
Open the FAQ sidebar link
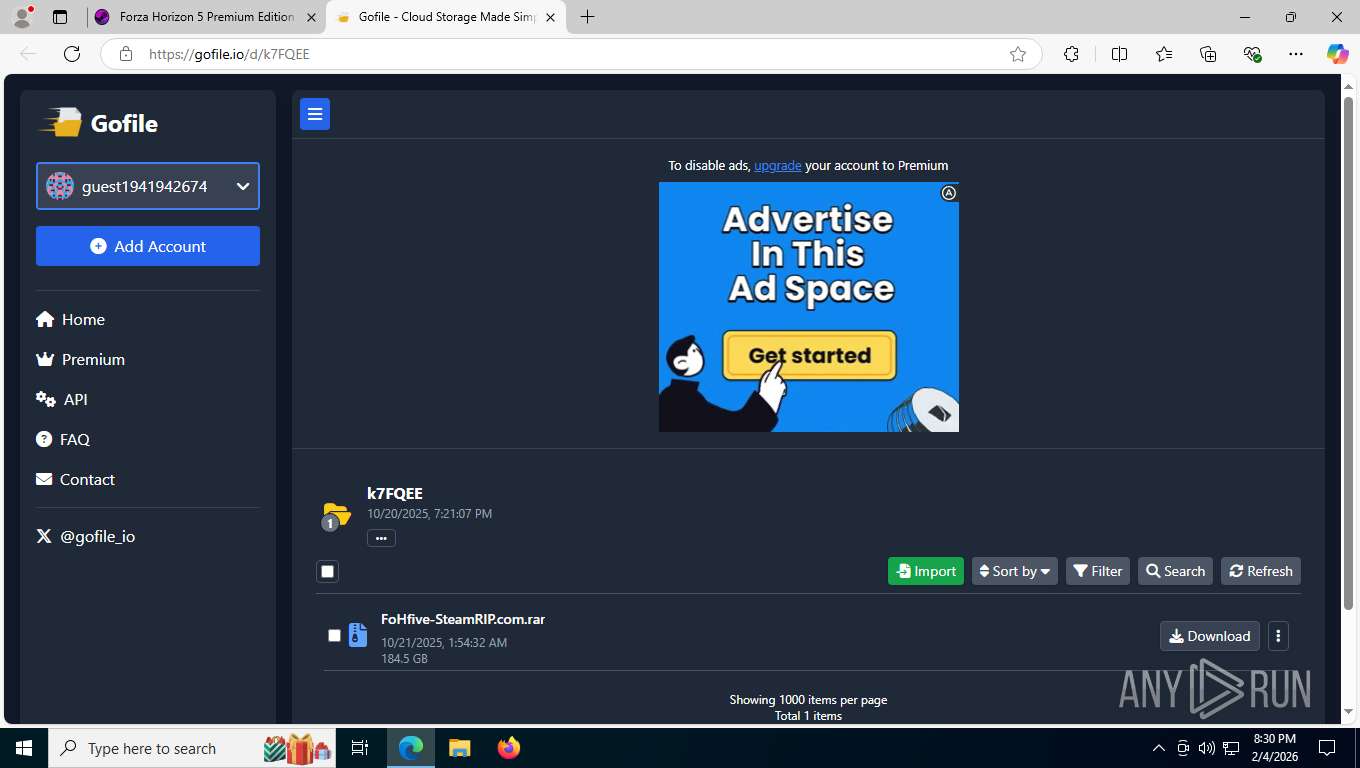point(63,439)
